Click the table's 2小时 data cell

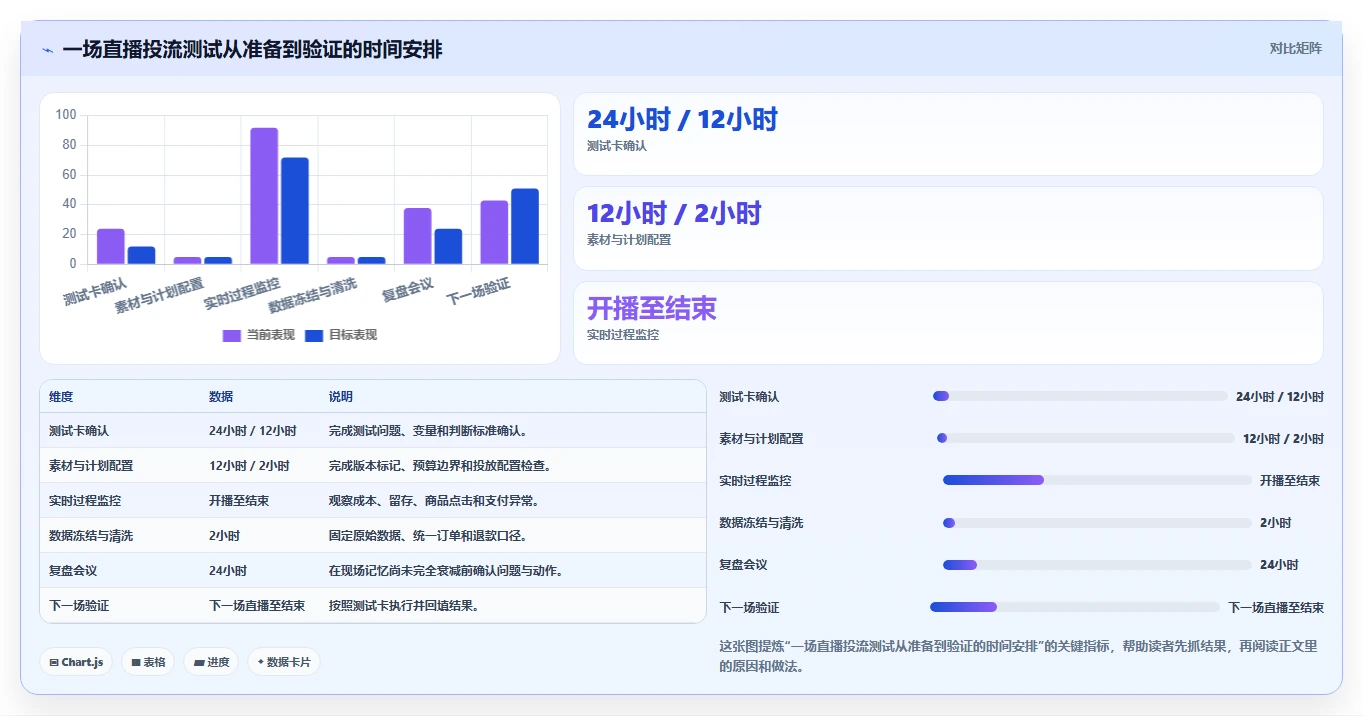[x=225, y=536]
